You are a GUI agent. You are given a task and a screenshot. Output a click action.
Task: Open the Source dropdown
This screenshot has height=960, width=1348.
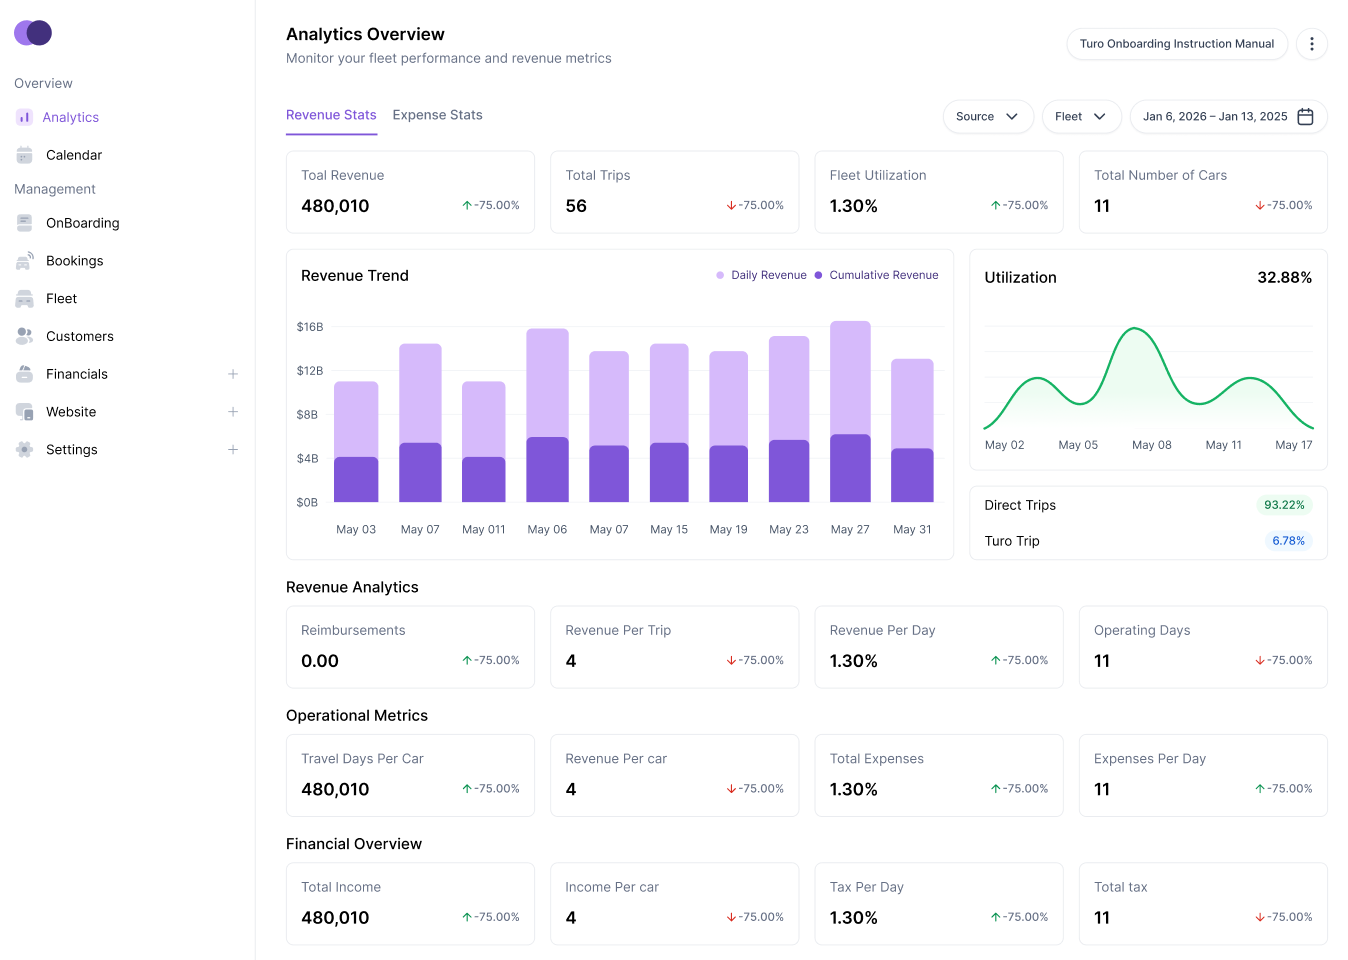click(988, 117)
